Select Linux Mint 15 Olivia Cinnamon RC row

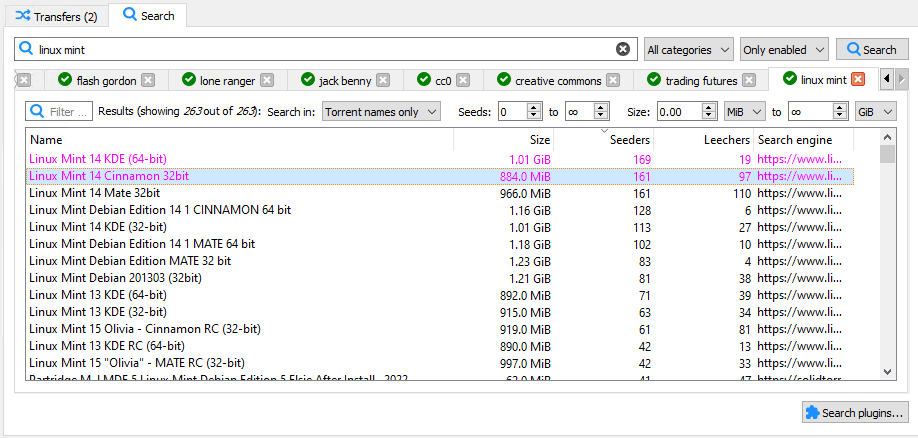(x=440, y=329)
